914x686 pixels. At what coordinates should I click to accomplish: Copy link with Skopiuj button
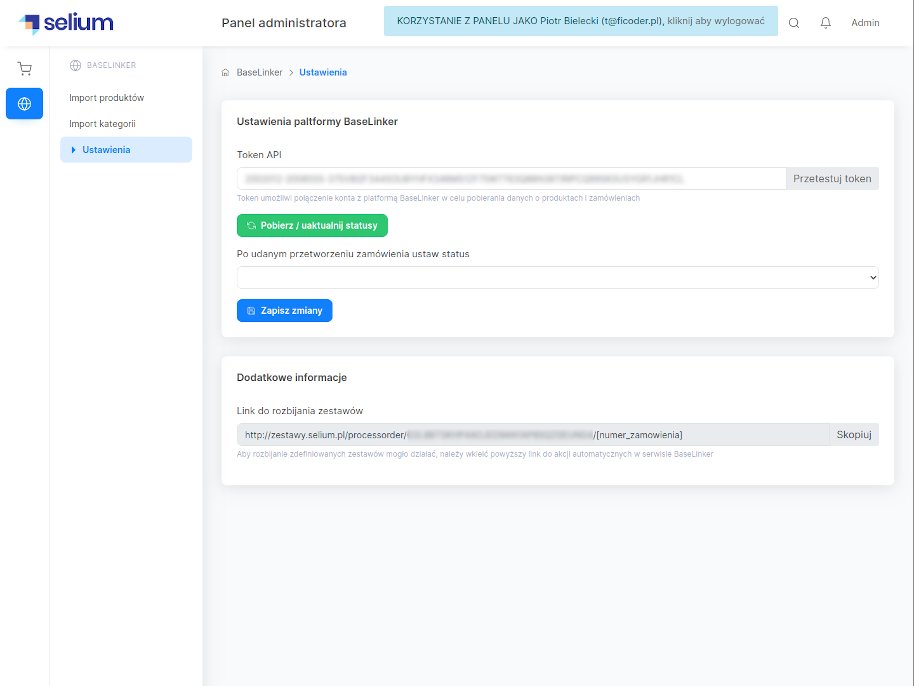point(854,434)
